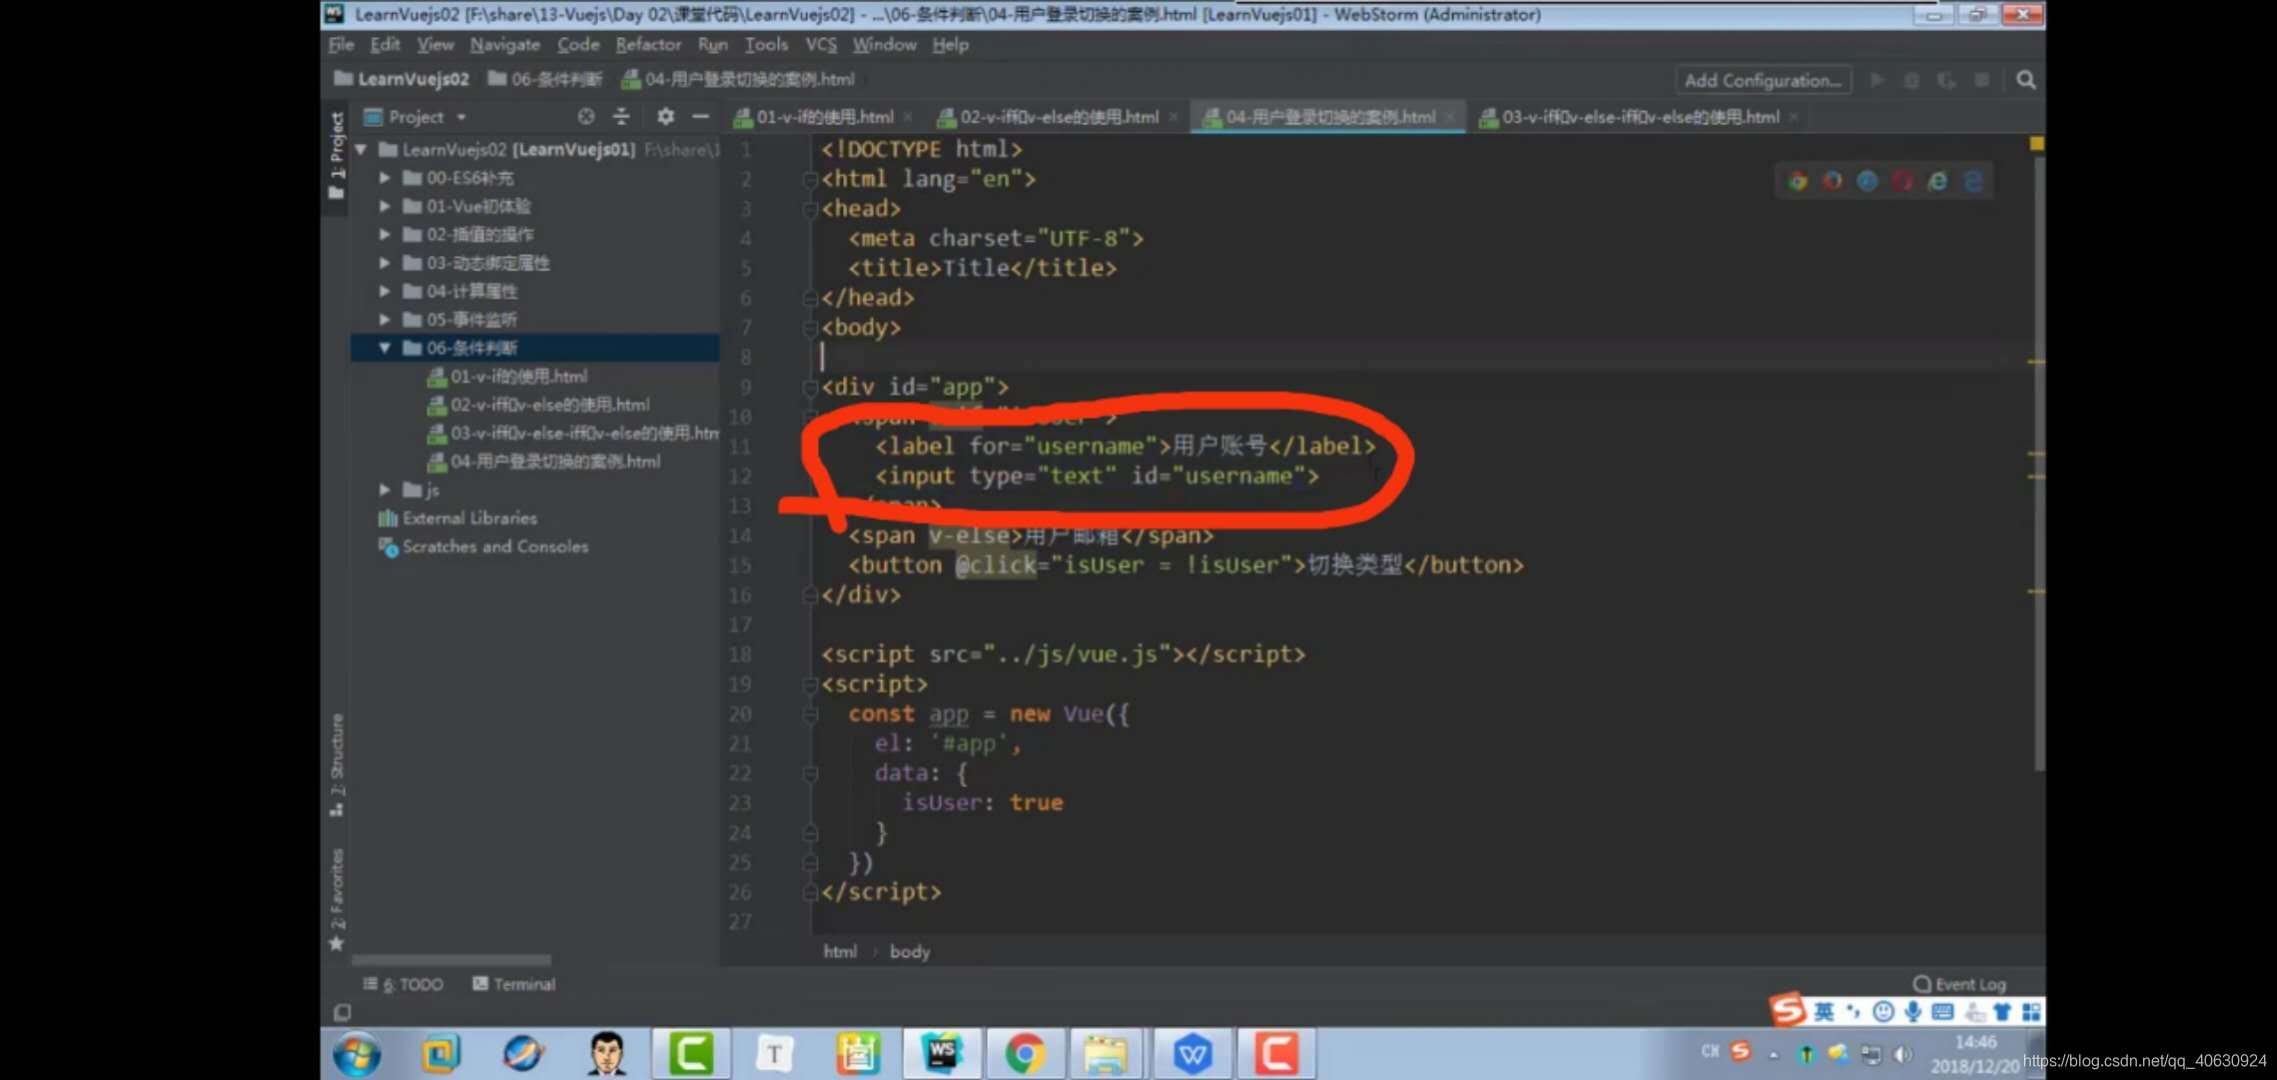The height and width of the screenshot is (1080, 2277).
Task: Expand the 01-Vue初体验 folder
Action: 385,206
